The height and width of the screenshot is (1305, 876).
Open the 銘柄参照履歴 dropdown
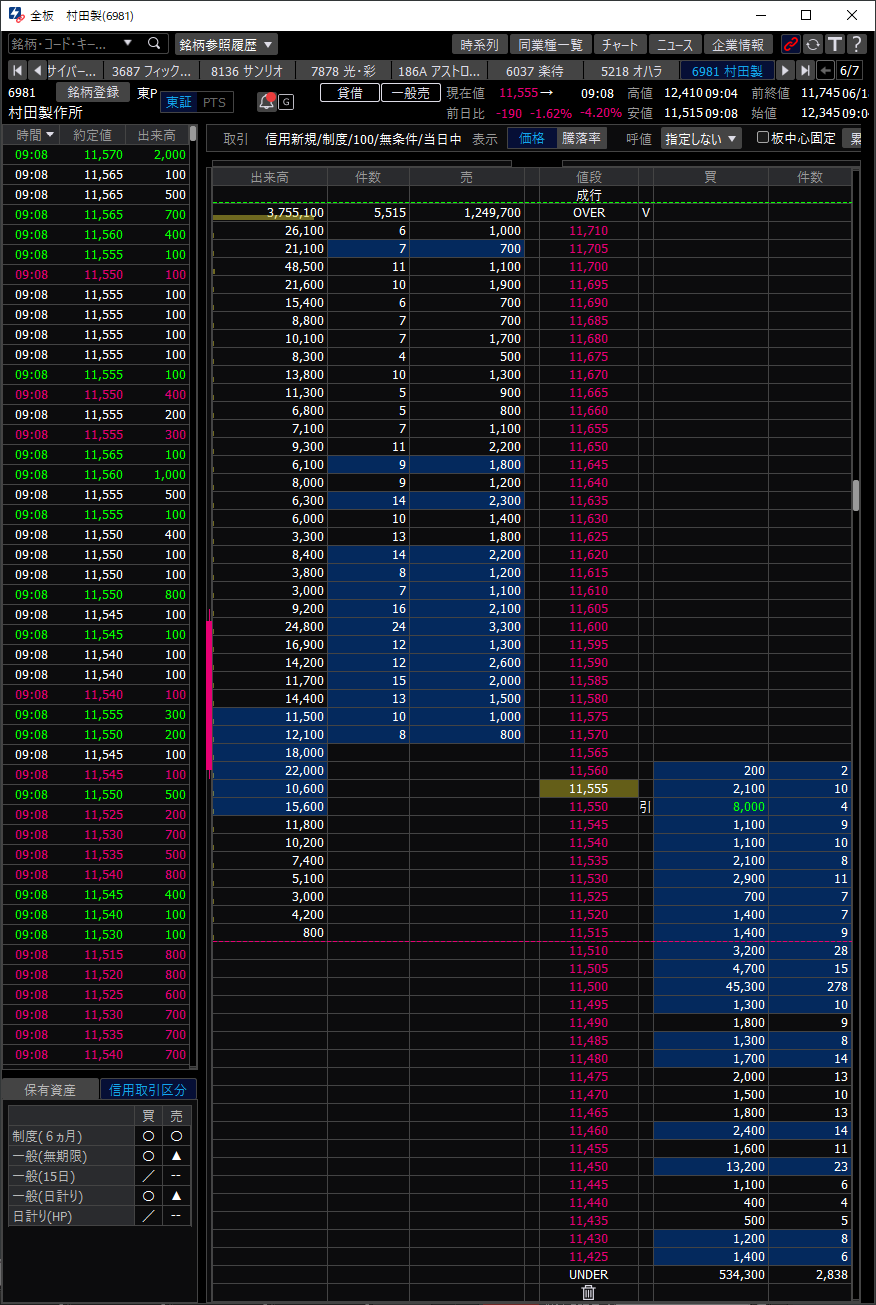tap(226, 44)
